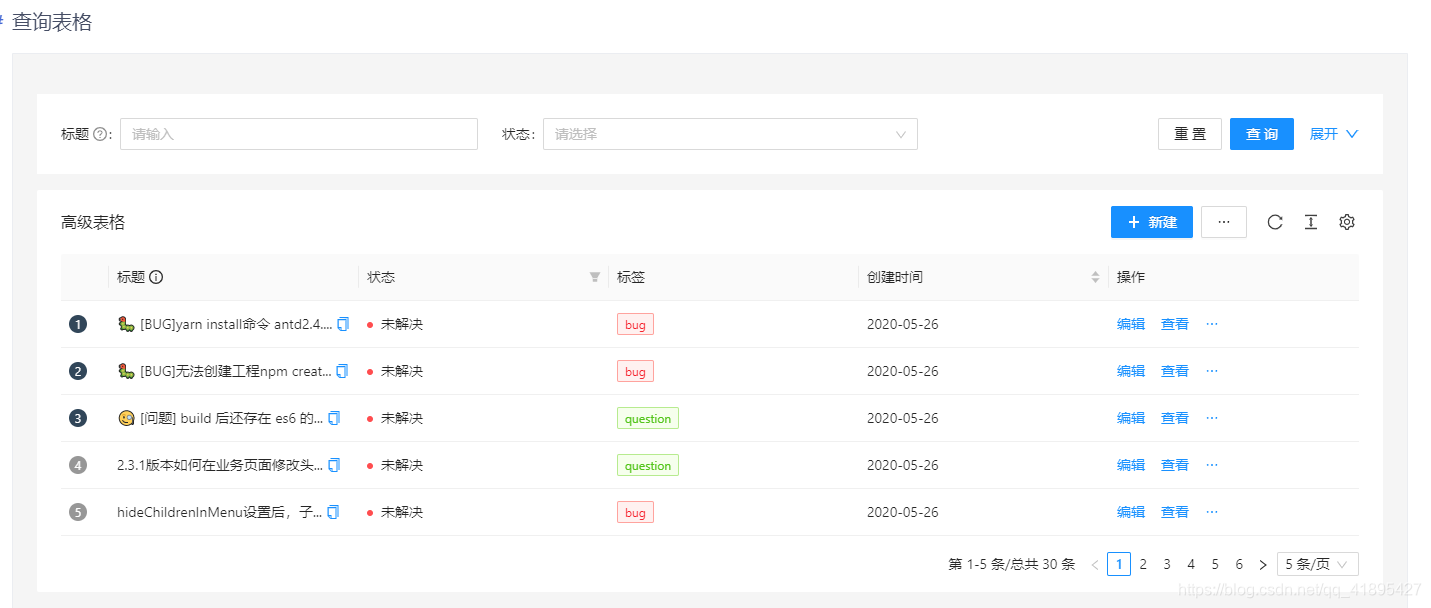Click the question tag in row 3

648,418
